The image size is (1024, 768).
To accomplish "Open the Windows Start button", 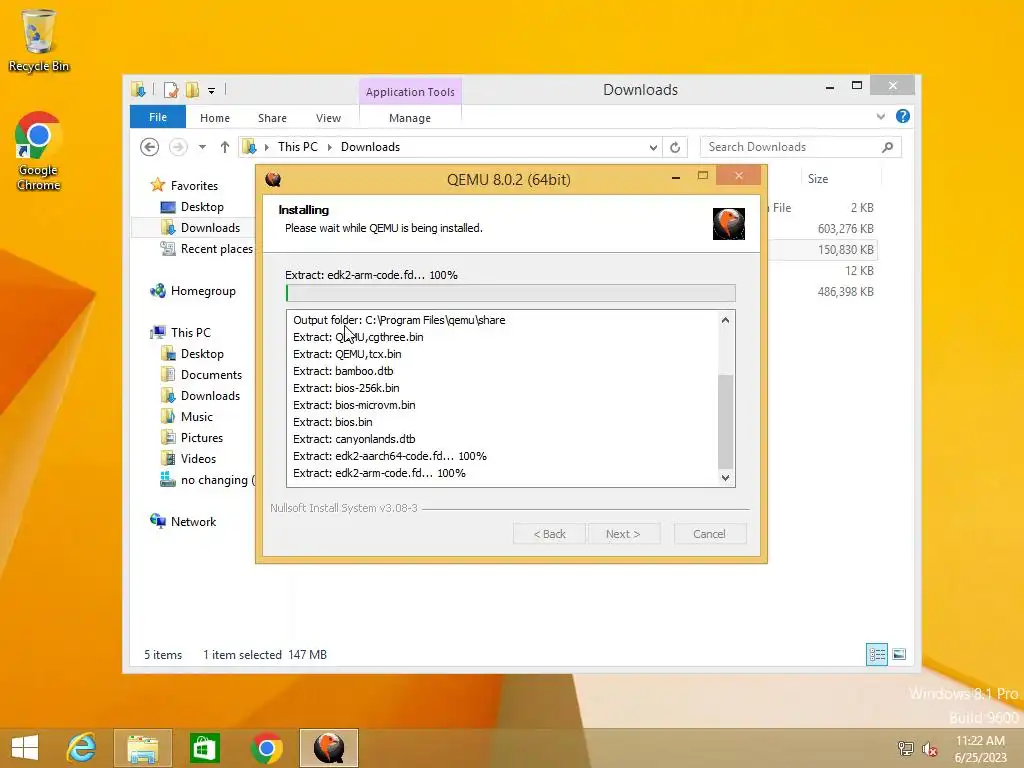I will (x=25, y=748).
